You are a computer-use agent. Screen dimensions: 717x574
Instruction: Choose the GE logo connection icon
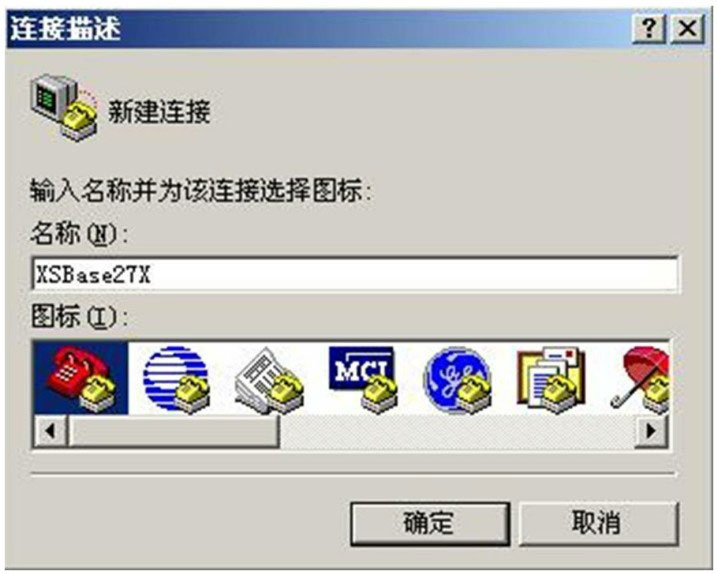pos(457,381)
